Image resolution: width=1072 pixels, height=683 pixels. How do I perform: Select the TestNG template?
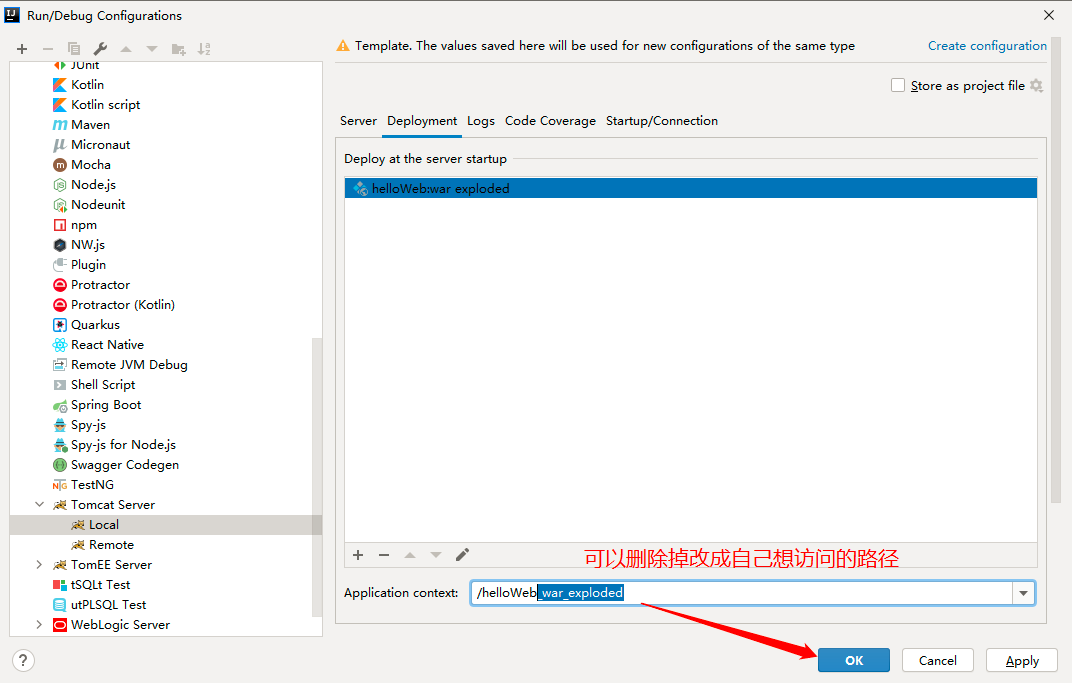pos(92,485)
